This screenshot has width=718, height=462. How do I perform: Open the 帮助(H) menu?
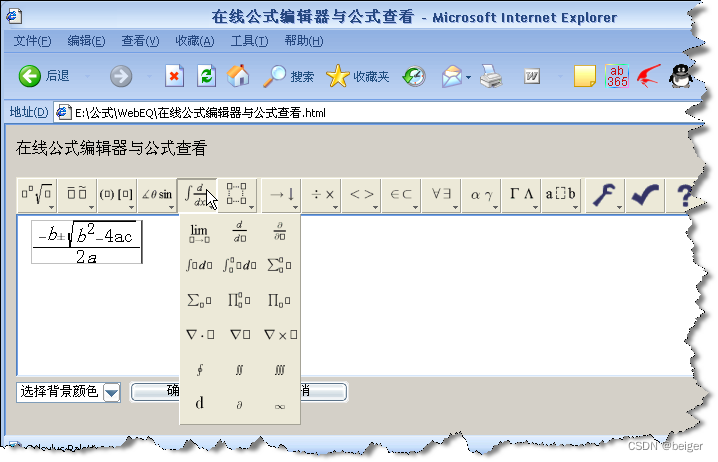click(304, 41)
